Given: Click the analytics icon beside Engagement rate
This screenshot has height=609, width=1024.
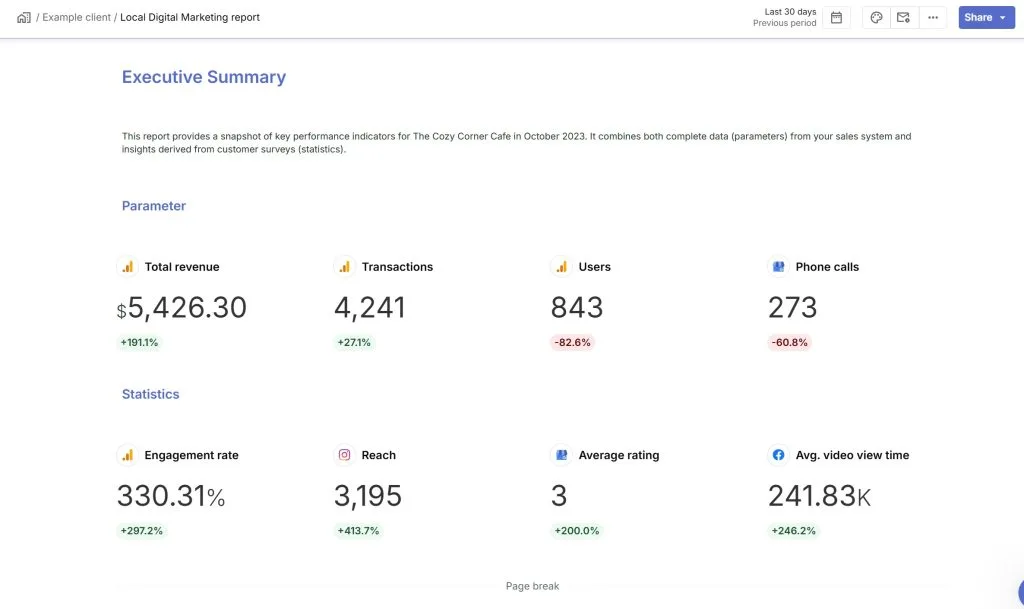Looking at the screenshot, I should (127, 455).
